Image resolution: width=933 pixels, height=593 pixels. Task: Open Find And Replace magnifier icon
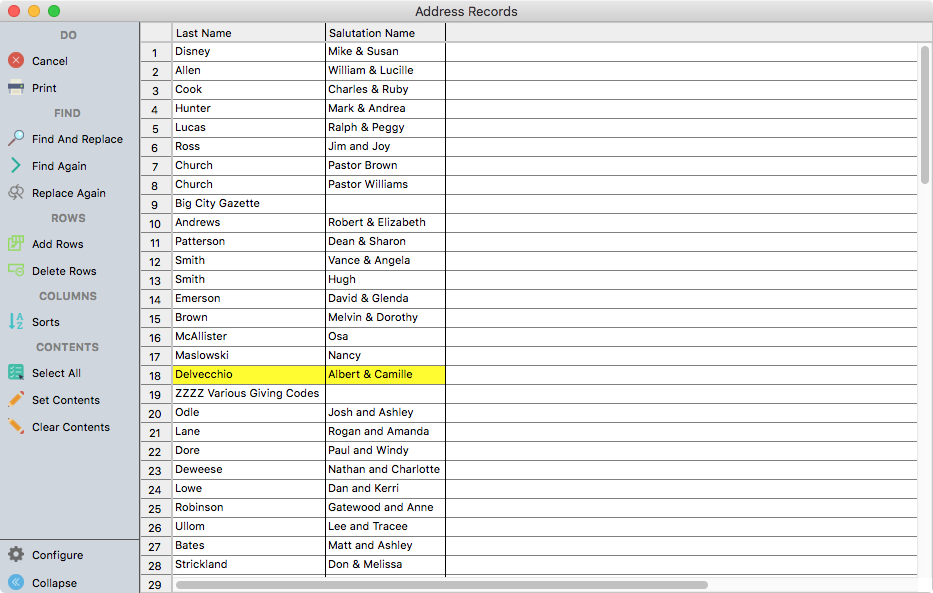pyautogui.click(x=16, y=139)
